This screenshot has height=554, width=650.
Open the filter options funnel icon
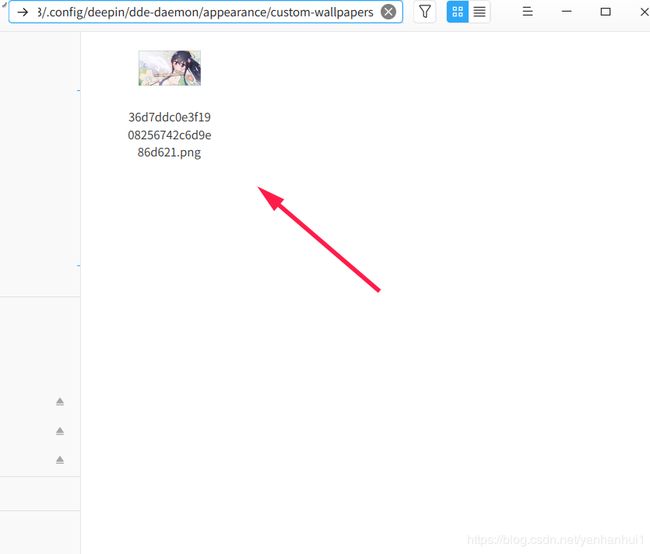point(424,12)
